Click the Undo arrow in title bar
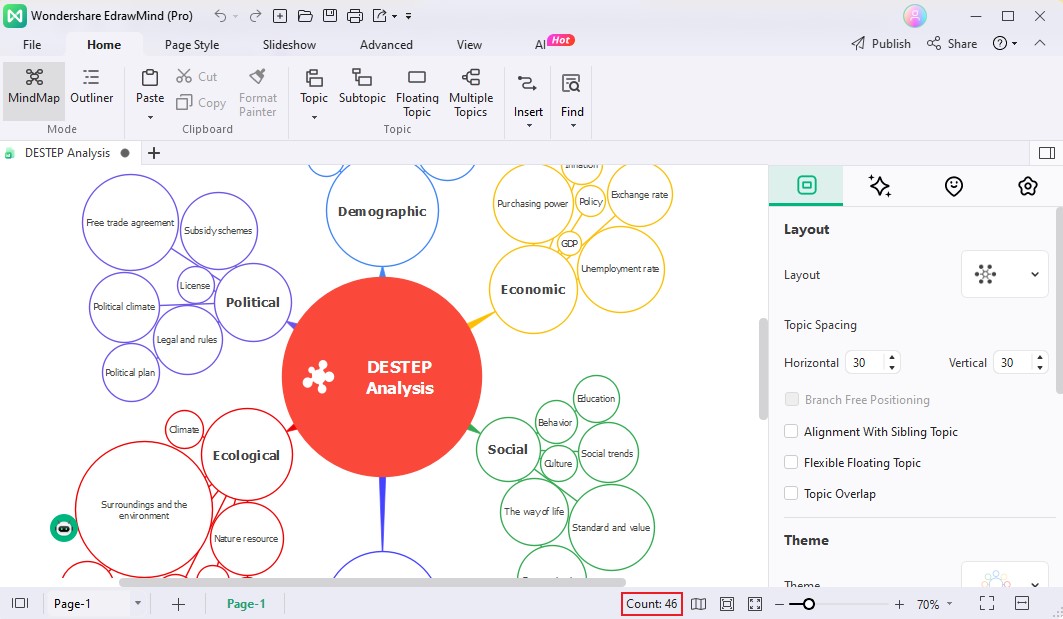Image resolution: width=1063 pixels, height=619 pixels. click(220, 16)
